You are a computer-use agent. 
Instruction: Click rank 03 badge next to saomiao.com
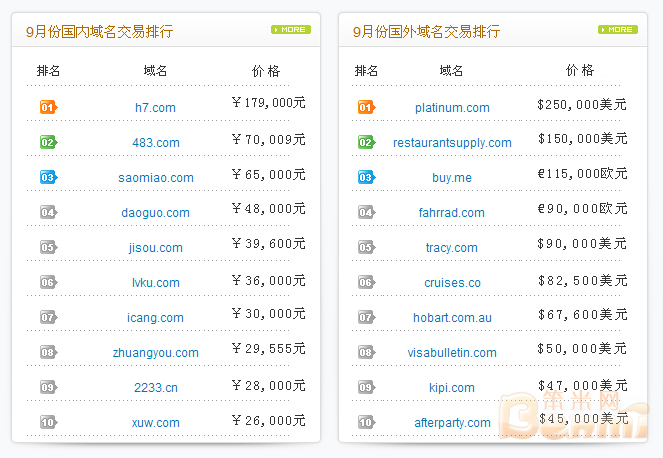pyautogui.click(x=49, y=177)
